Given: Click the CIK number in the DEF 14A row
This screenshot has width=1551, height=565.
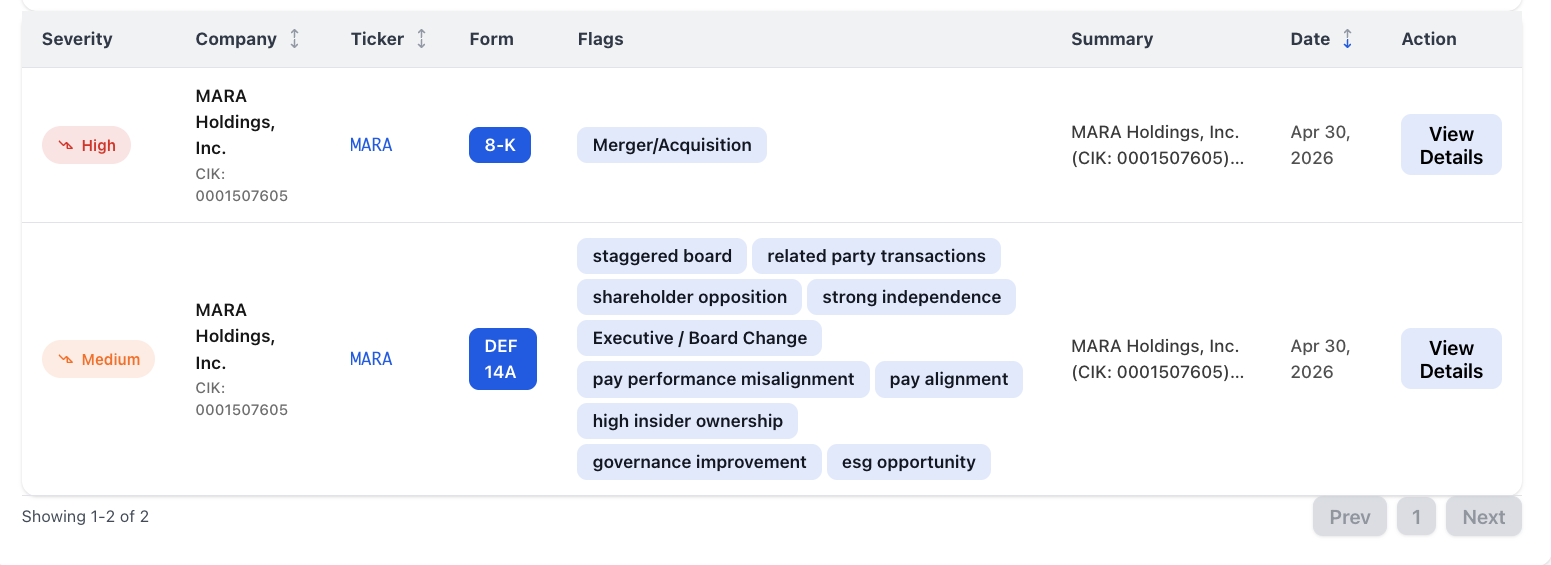Looking at the screenshot, I should tap(242, 399).
